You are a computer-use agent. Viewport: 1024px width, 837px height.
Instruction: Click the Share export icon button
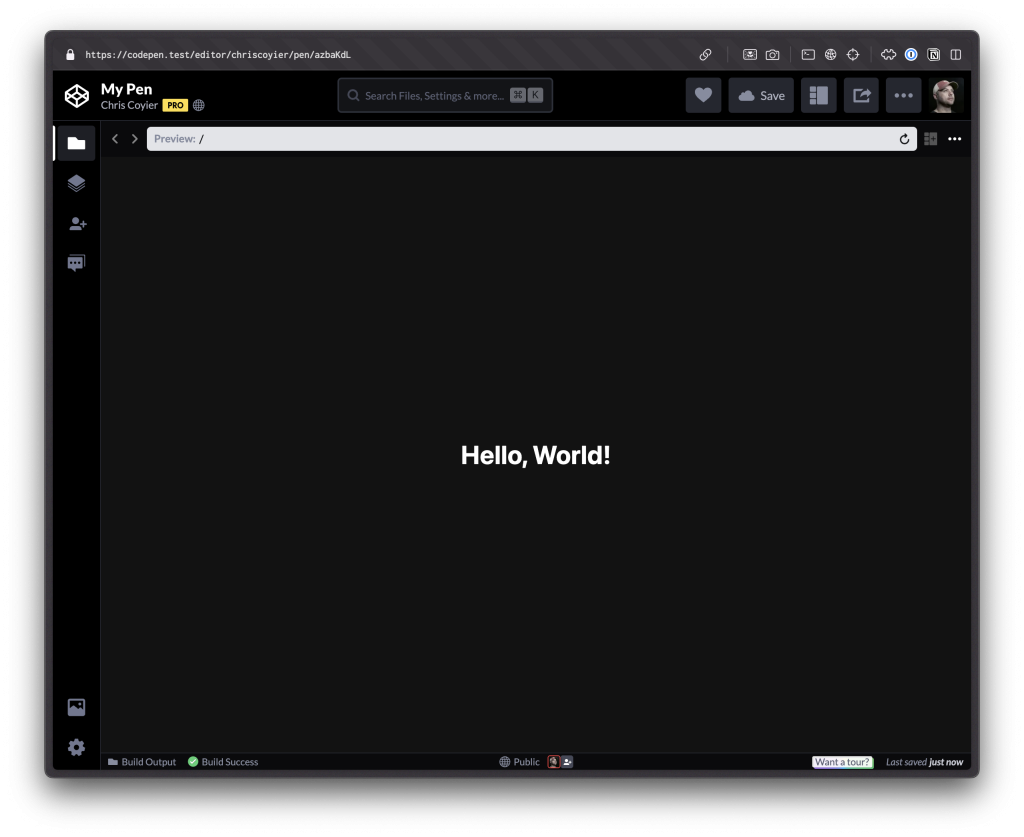coord(861,96)
